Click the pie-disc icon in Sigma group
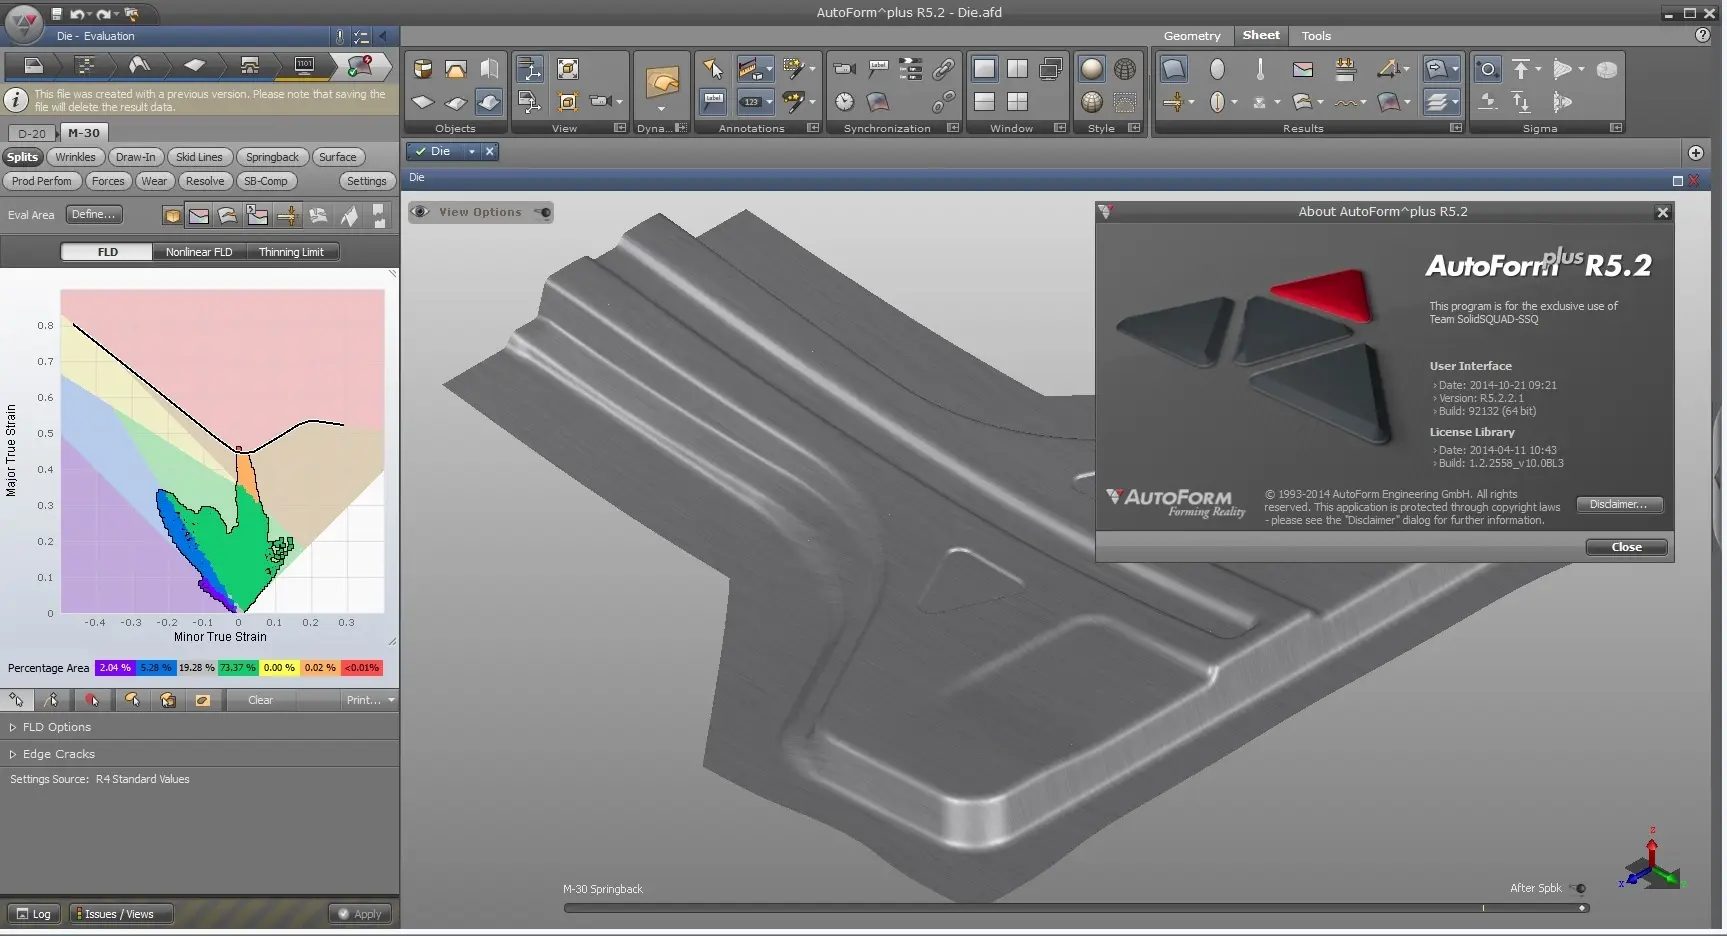 1607,69
